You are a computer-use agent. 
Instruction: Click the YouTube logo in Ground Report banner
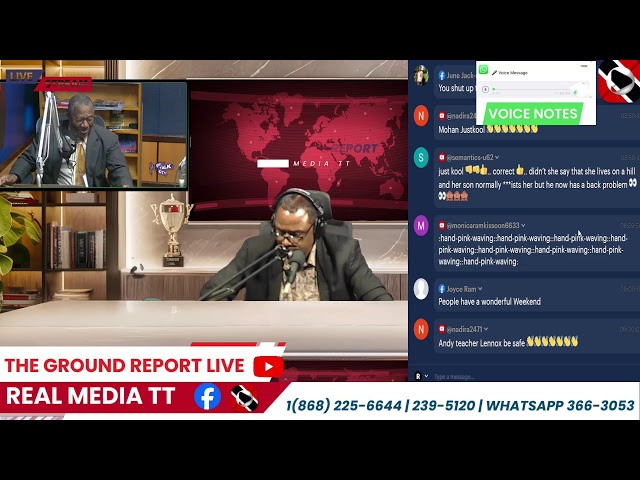tap(268, 367)
